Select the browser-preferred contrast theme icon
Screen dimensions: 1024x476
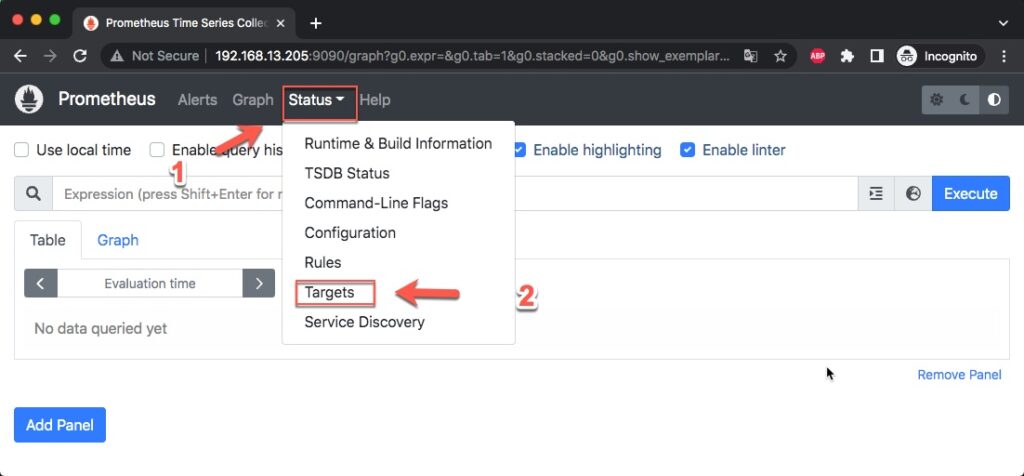pos(994,100)
